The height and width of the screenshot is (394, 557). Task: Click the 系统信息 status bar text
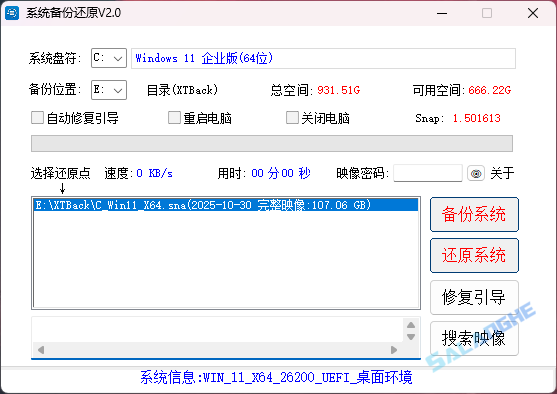pos(276,377)
